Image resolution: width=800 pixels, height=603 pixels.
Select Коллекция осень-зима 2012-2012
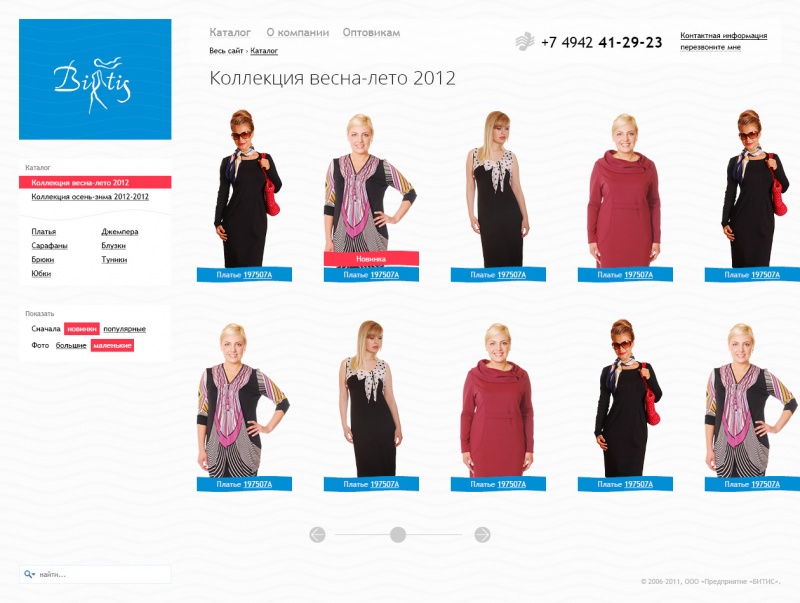pyautogui.click(x=90, y=197)
